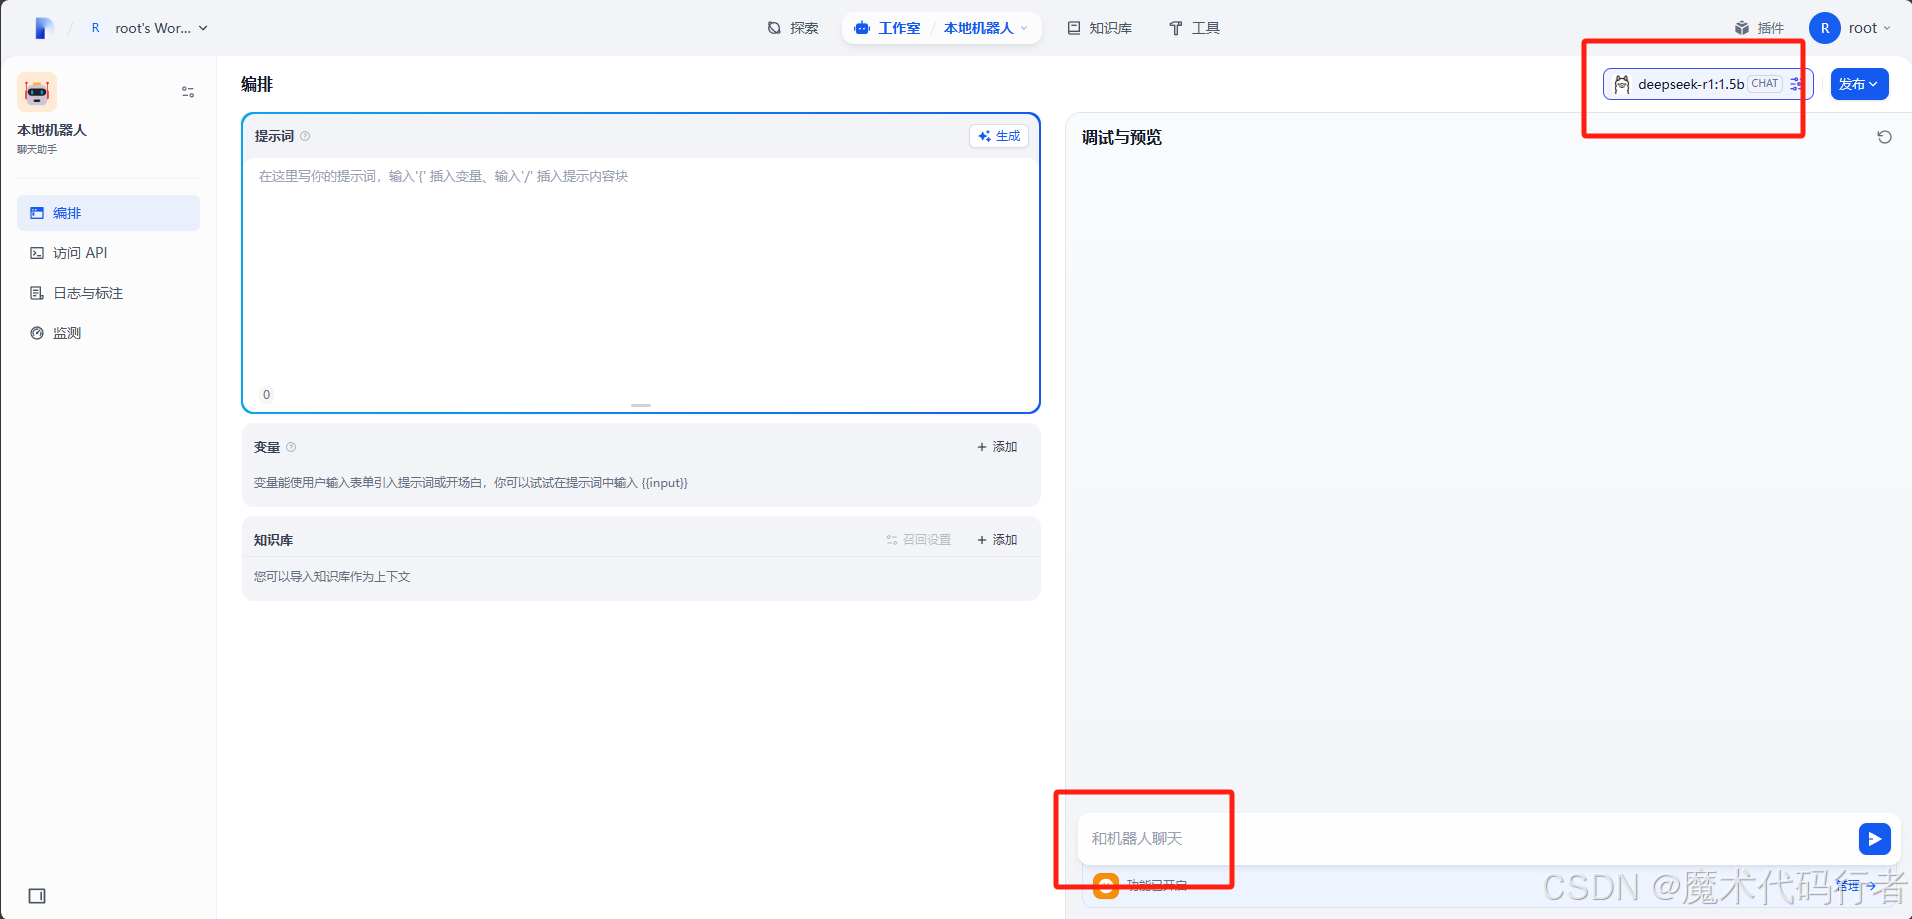Screen dimensions: 1912x919
Task: Focus the prompt text editor area
Action: (640, 270)
